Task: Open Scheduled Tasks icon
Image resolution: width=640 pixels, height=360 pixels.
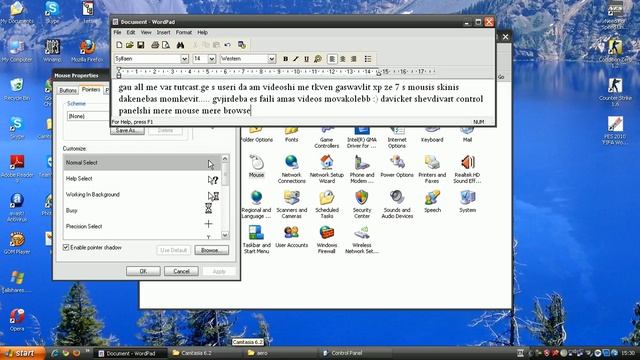Action: [327, 204]
